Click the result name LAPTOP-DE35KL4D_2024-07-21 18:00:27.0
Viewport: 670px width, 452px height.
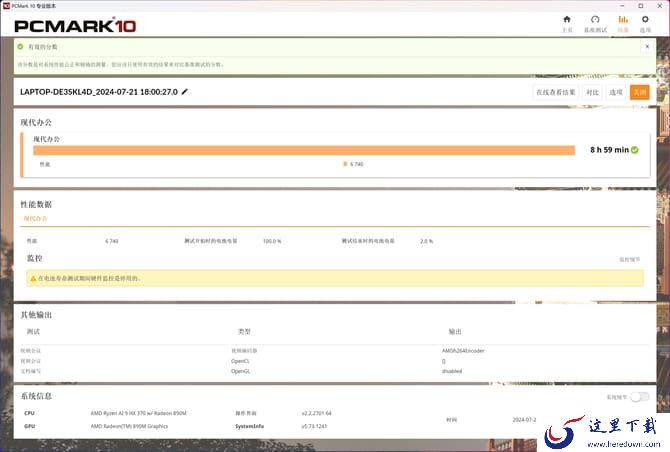99,92
